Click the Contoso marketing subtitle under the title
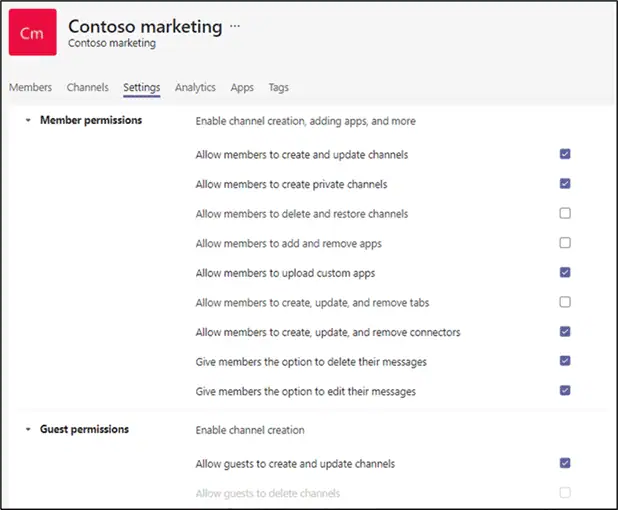Screen dimensions: 618x510 click(112, 43)
